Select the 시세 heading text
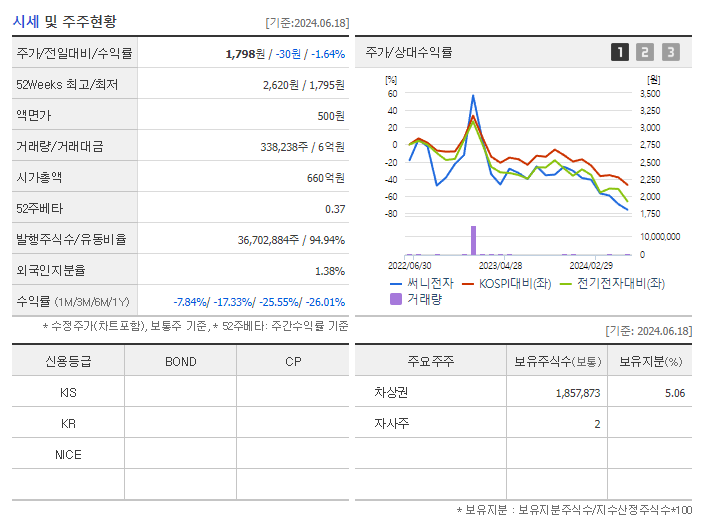702x525 pixels. (26, 21)
